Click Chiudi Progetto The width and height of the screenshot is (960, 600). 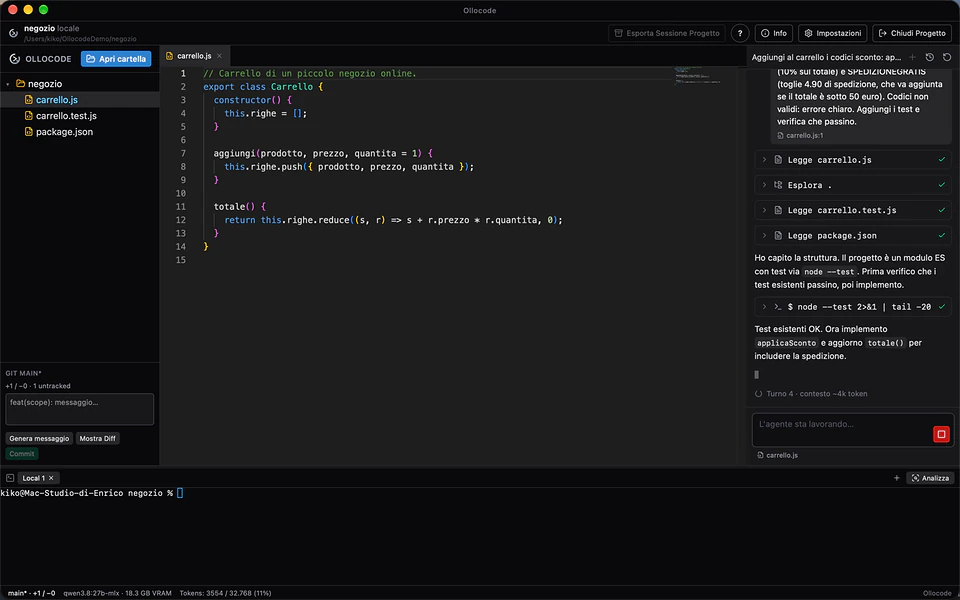pyautogui.click(x=912, y=33)
